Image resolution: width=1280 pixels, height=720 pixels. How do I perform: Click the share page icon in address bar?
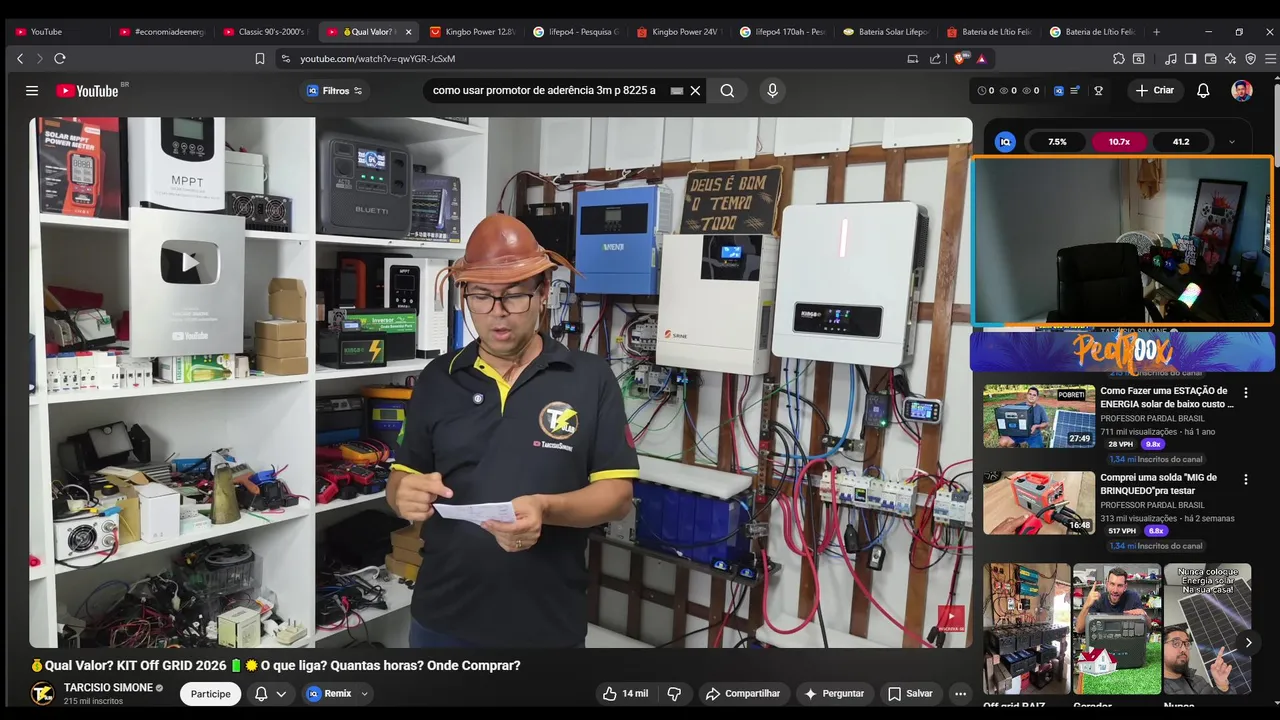935,59
